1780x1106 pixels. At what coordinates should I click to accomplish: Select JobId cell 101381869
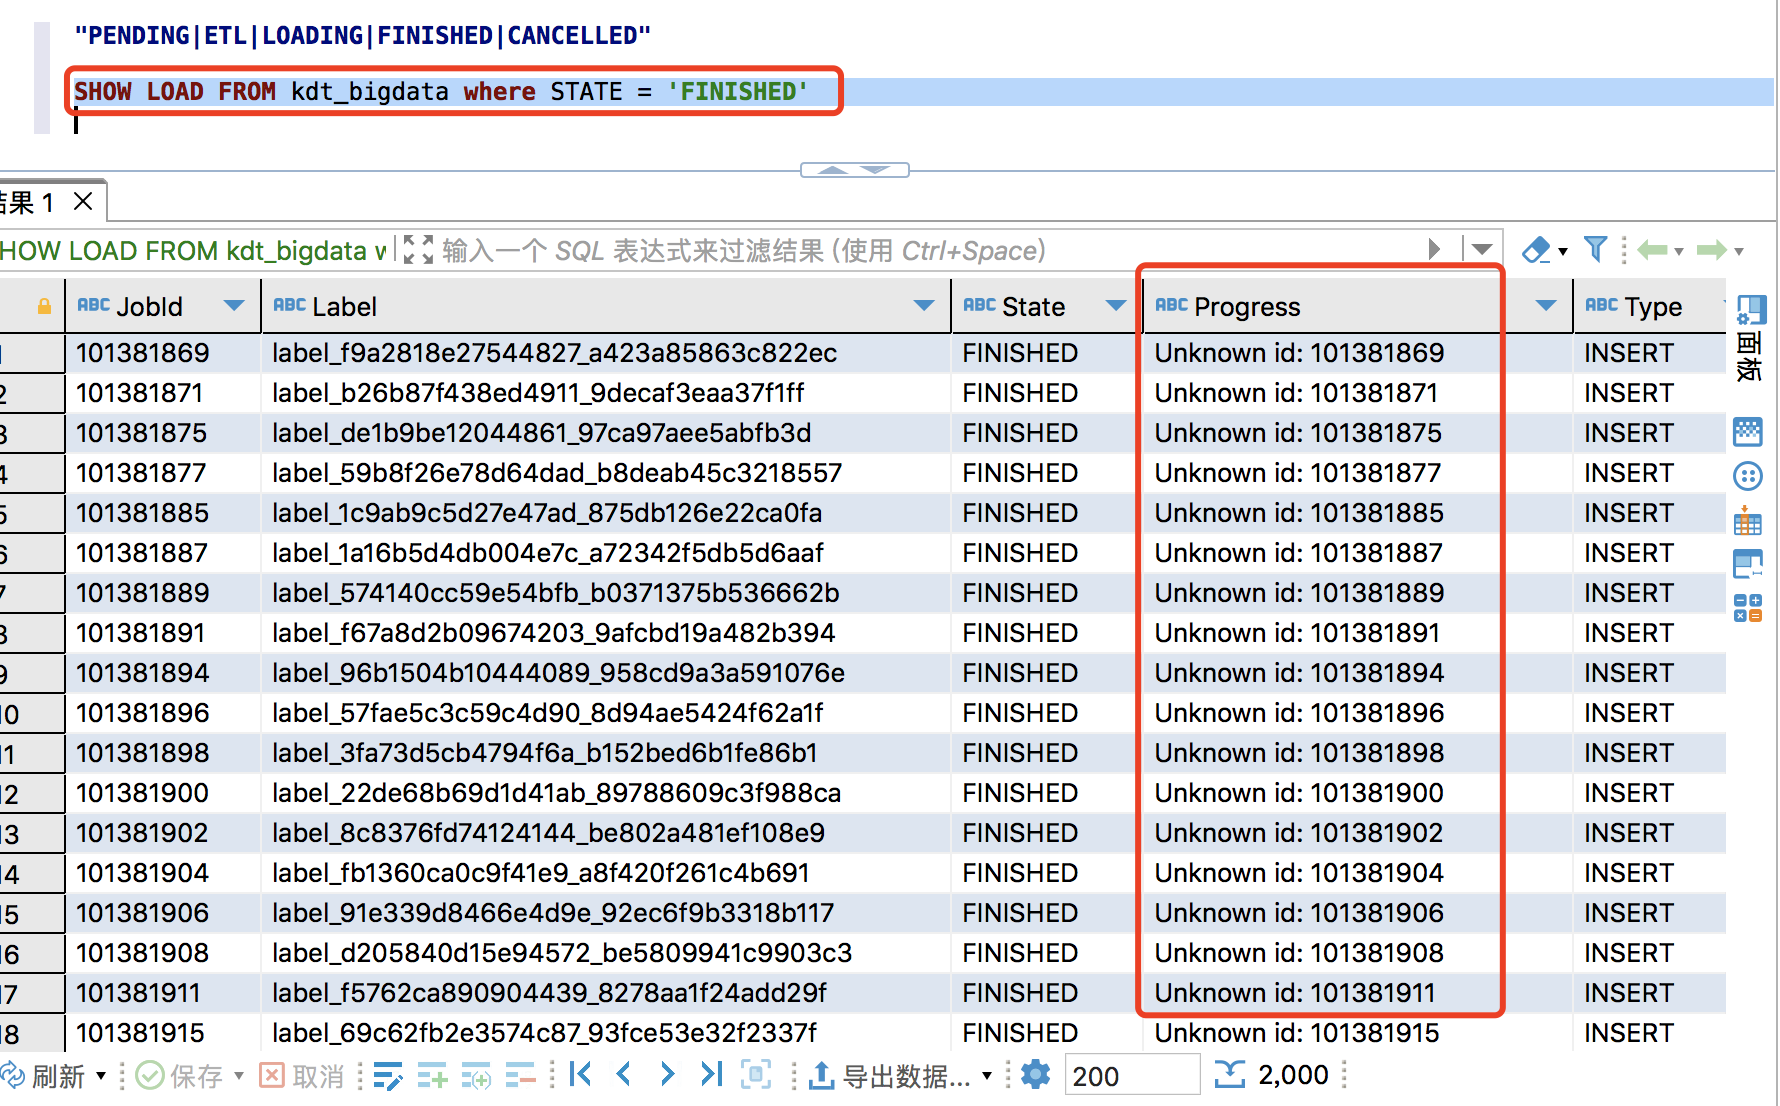click(x=162, y=353)
